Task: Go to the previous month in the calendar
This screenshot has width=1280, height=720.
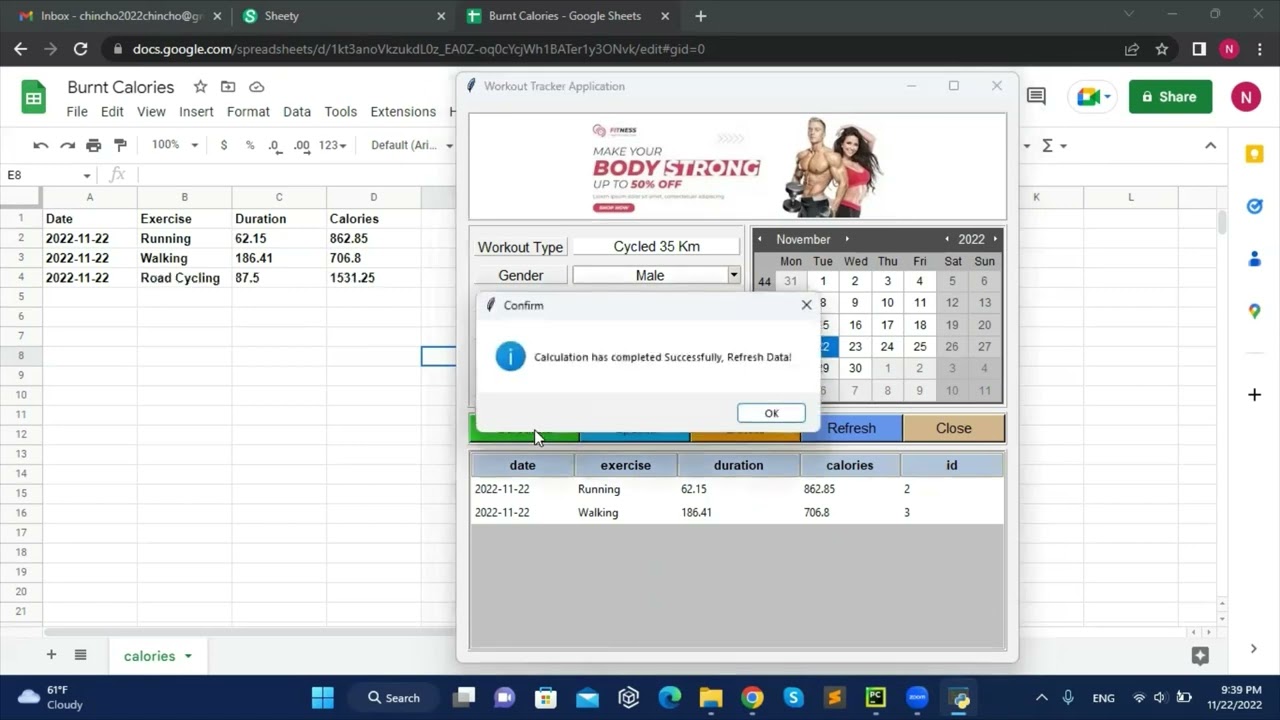Action: point(760,239)
